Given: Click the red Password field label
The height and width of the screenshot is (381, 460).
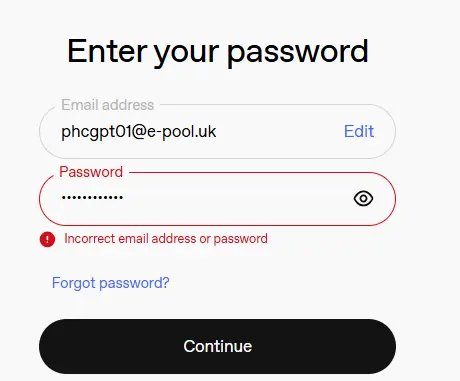Looking at the screenshot, I should tap(91, 172).
